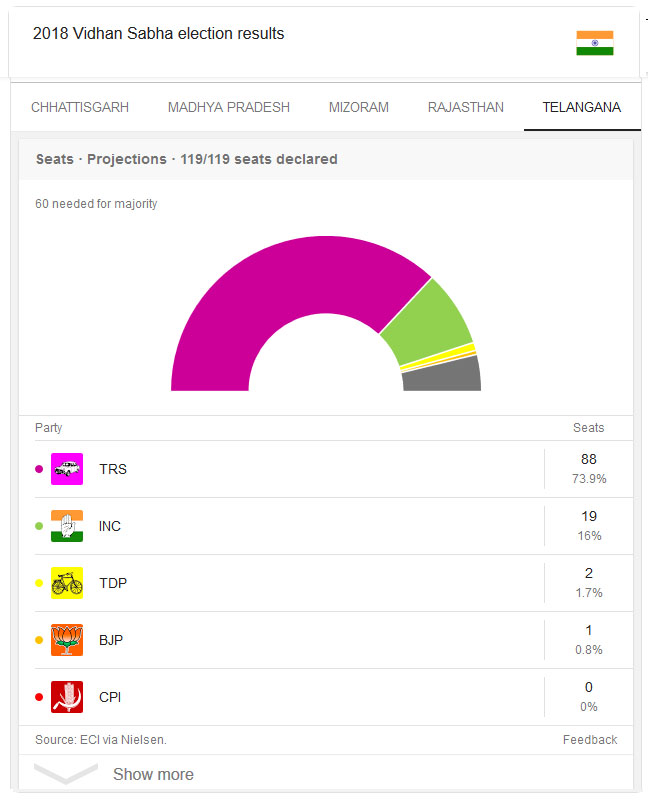Click the INC hand symbol icon
The image size is (648, 808).
(x=67, y=526)
